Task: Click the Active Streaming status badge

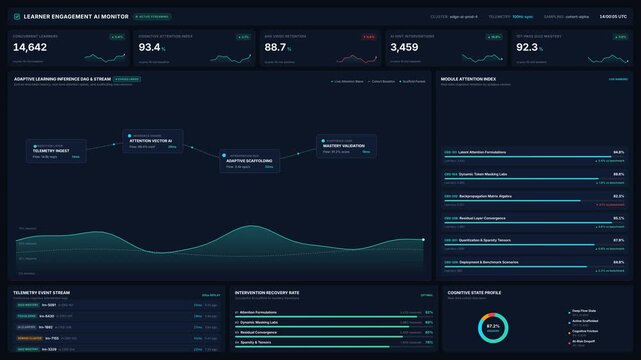Action: pos(152,17)
